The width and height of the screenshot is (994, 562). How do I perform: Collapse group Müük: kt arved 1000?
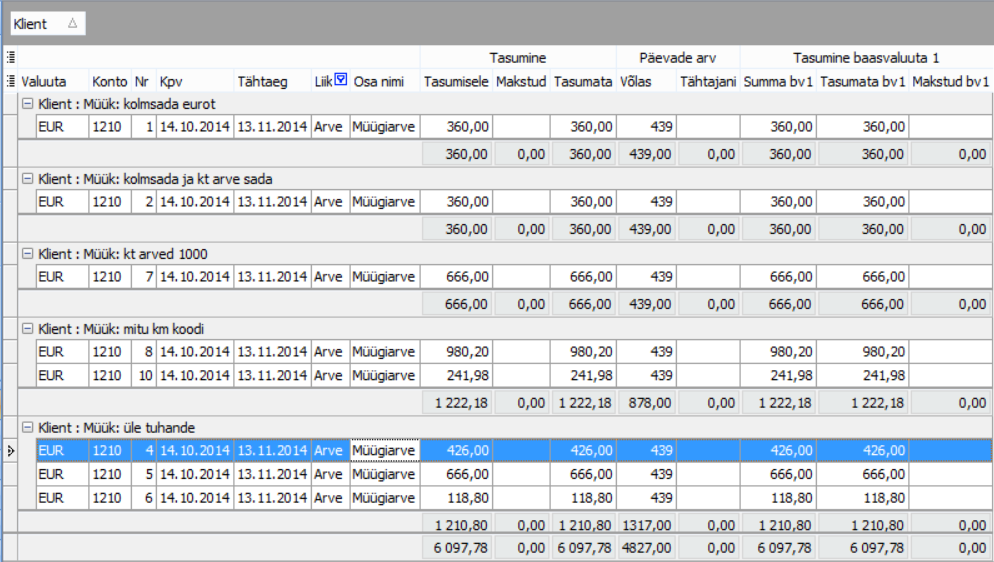coord(27,253)
